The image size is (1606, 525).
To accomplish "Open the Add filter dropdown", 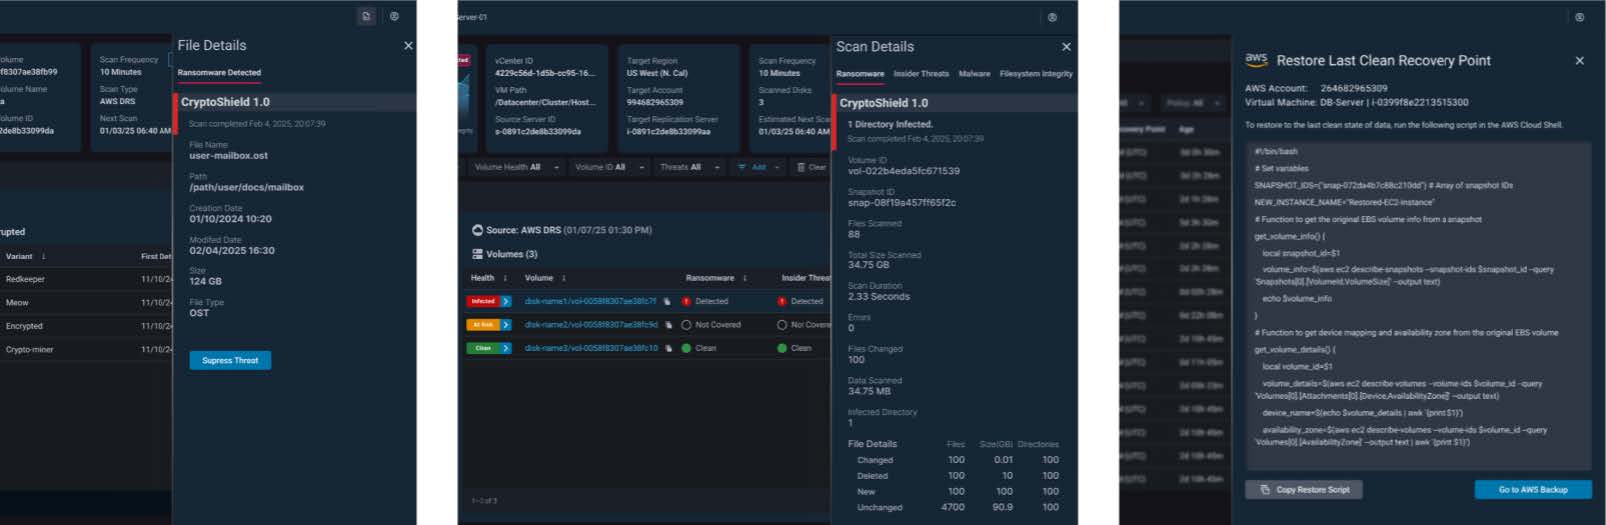I will click(758, 167).
